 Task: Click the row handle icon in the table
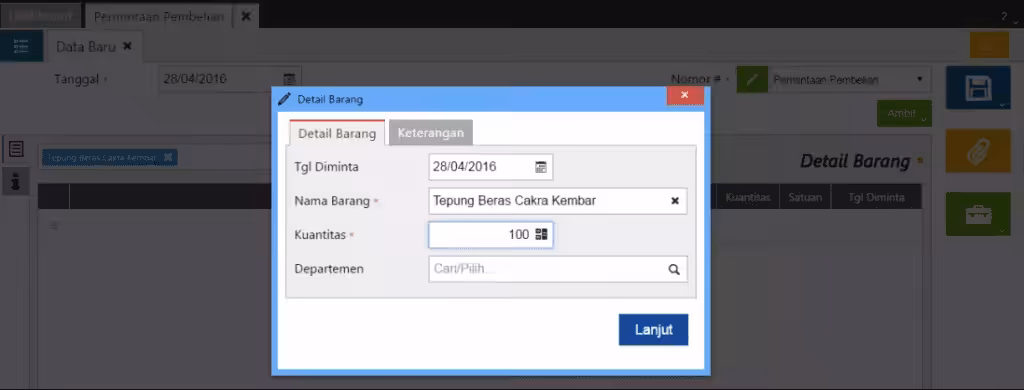(x=54, y=225)
